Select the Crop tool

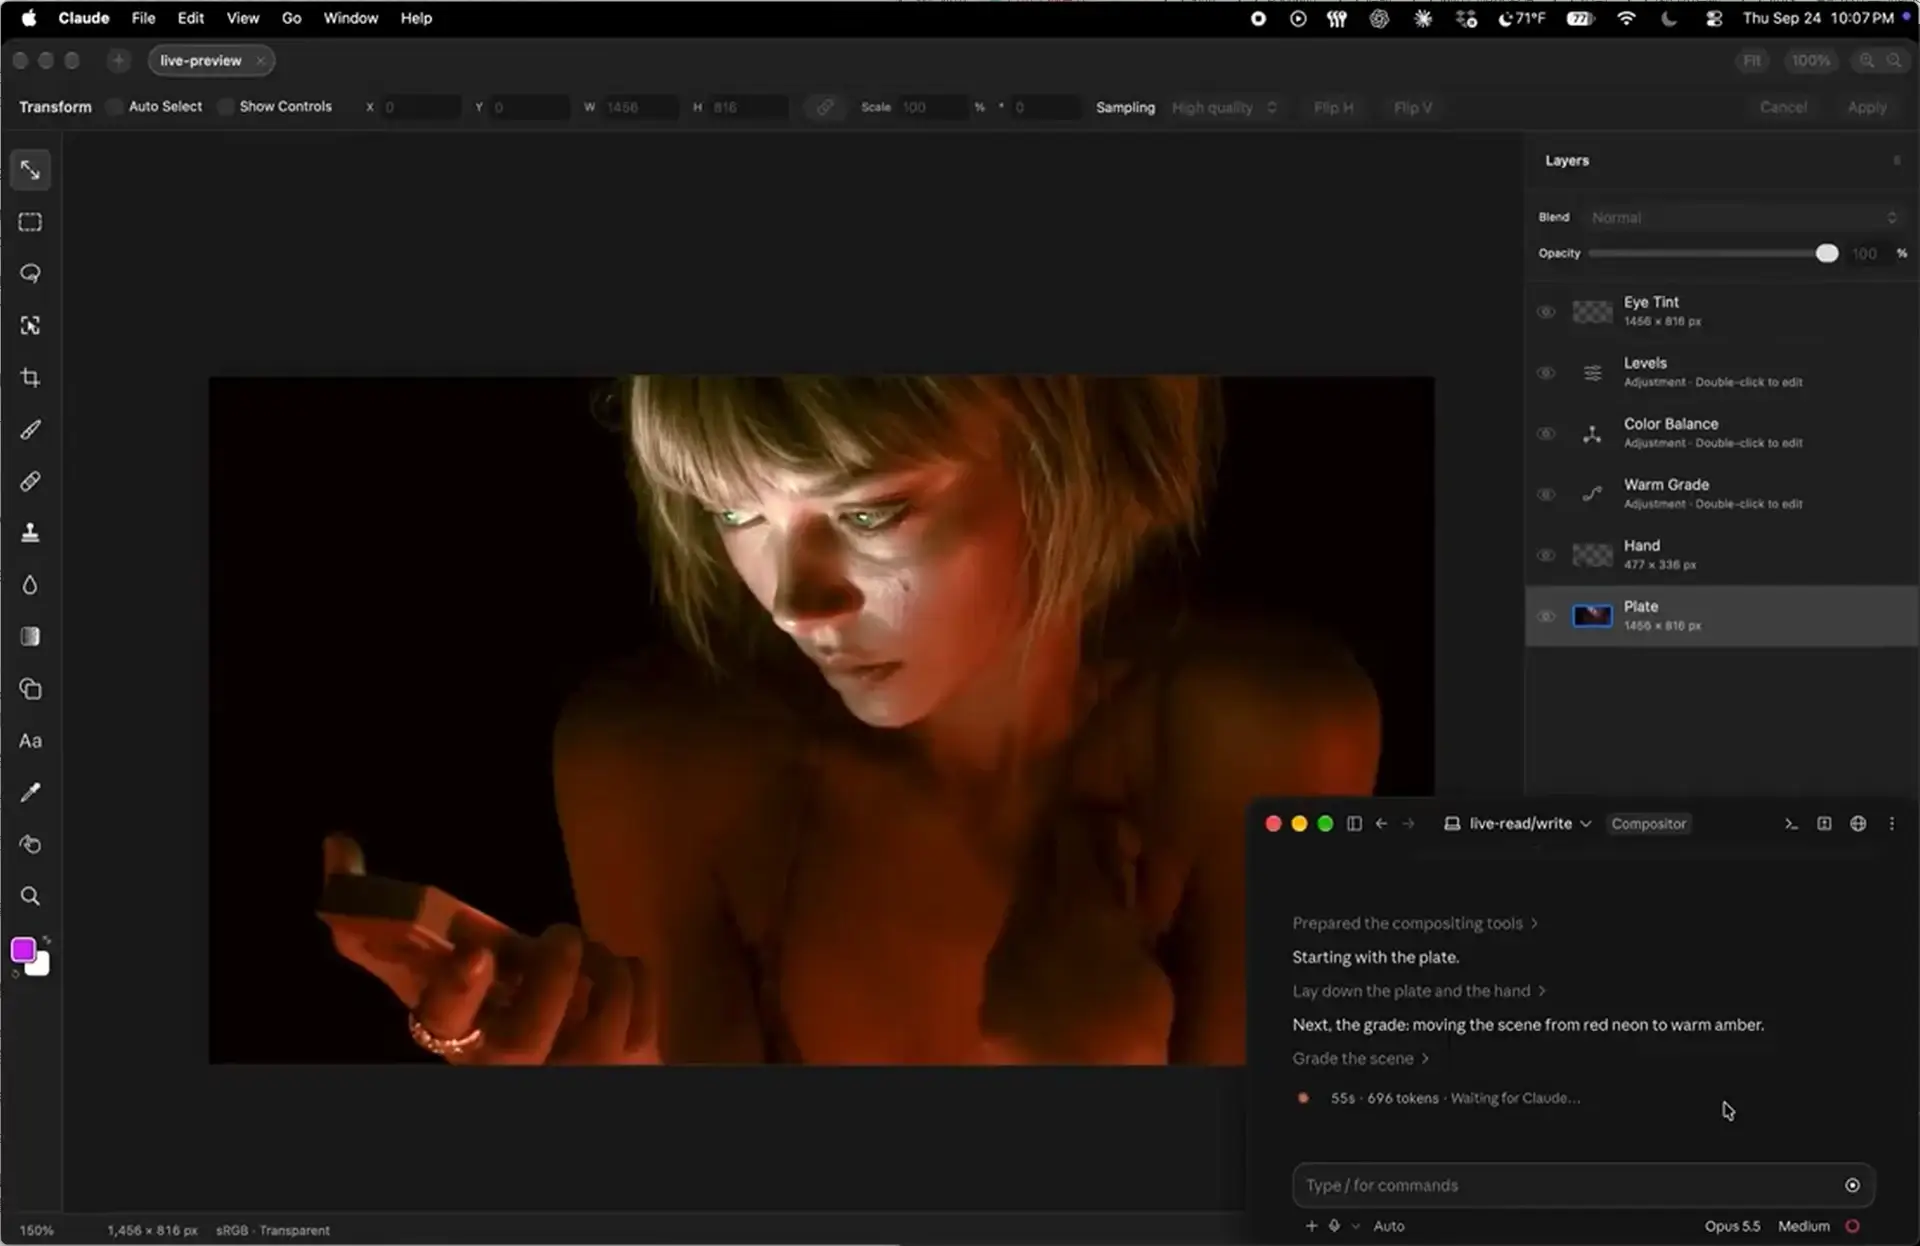pos(30,378)
